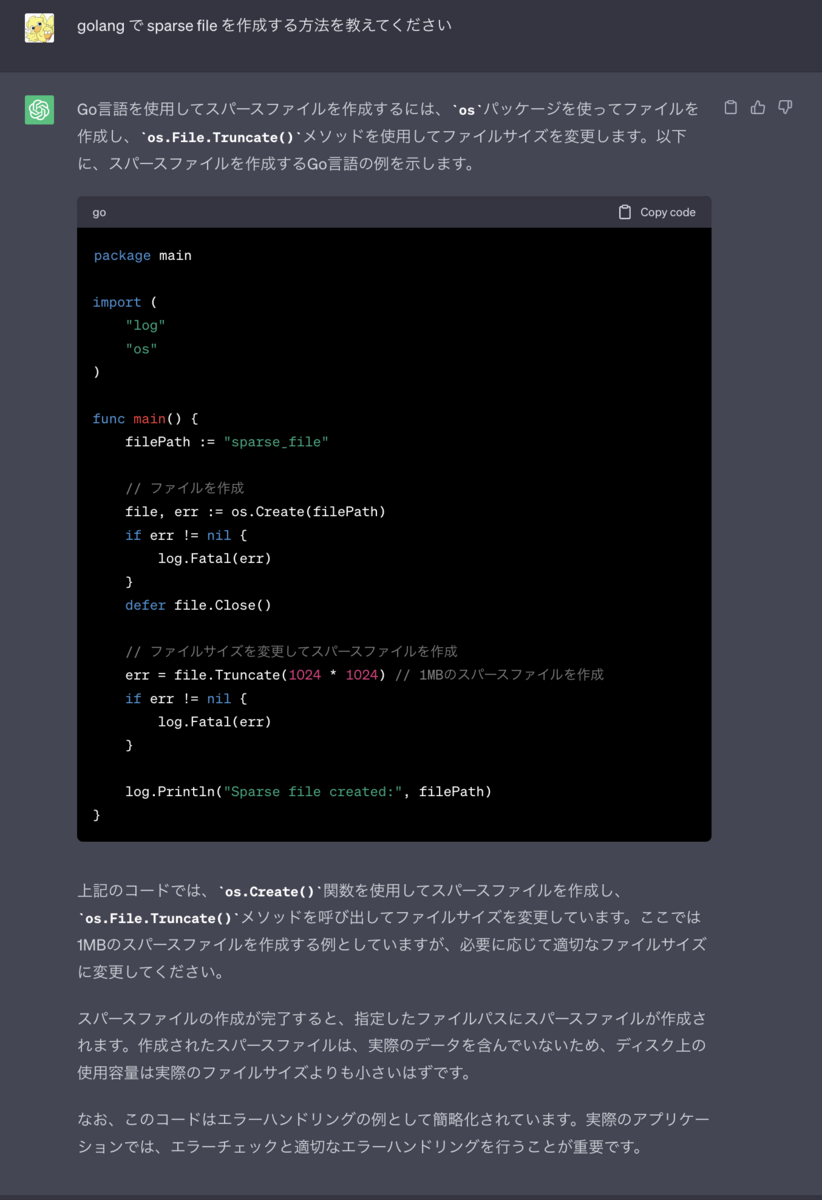Viewport: 822px width, 1200px height.
Task: Click the paragraph starting "スパースファイルの作成が完了すると"
Action: tap(392, 1045)
